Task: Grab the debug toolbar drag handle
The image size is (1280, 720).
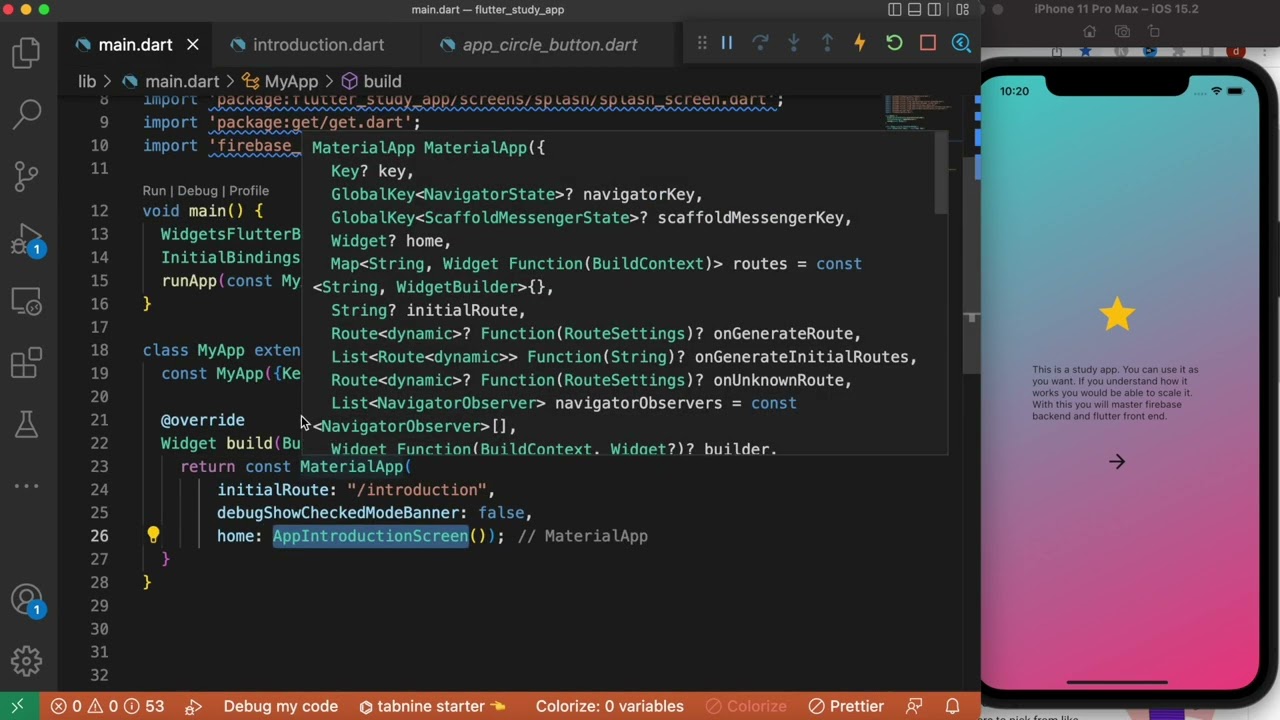Action: [x=702, y=43]
